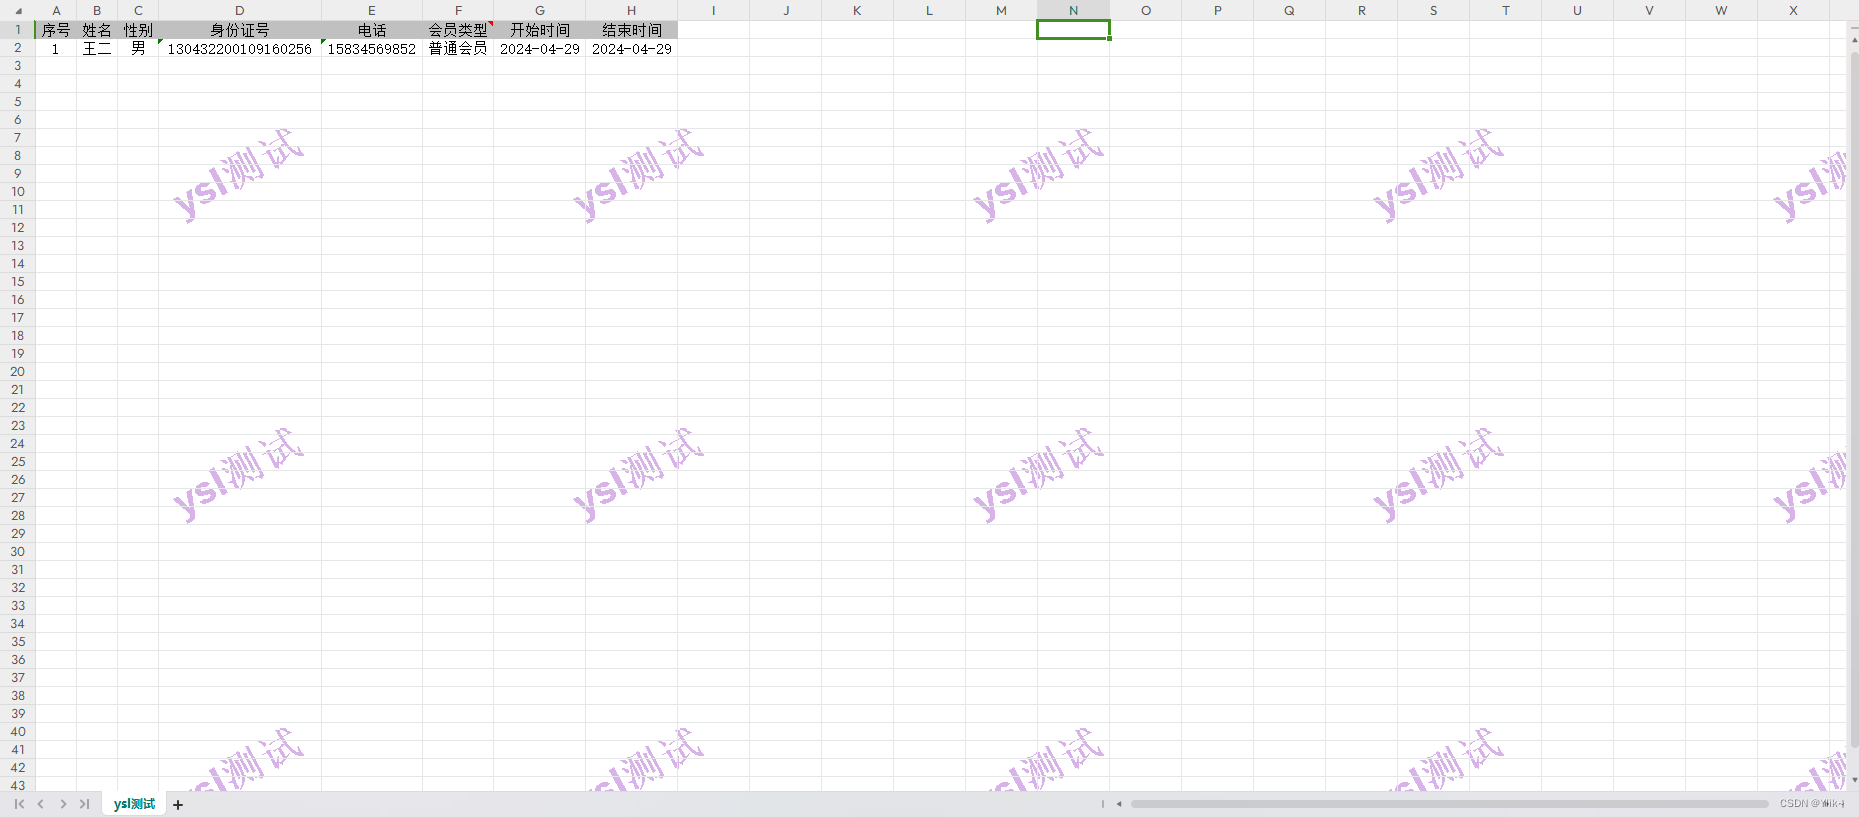Image resolution: width=1859 pixels, height=817 pixels.
Task: Go to the previous sheet arrow
Action: pos(41,804)
